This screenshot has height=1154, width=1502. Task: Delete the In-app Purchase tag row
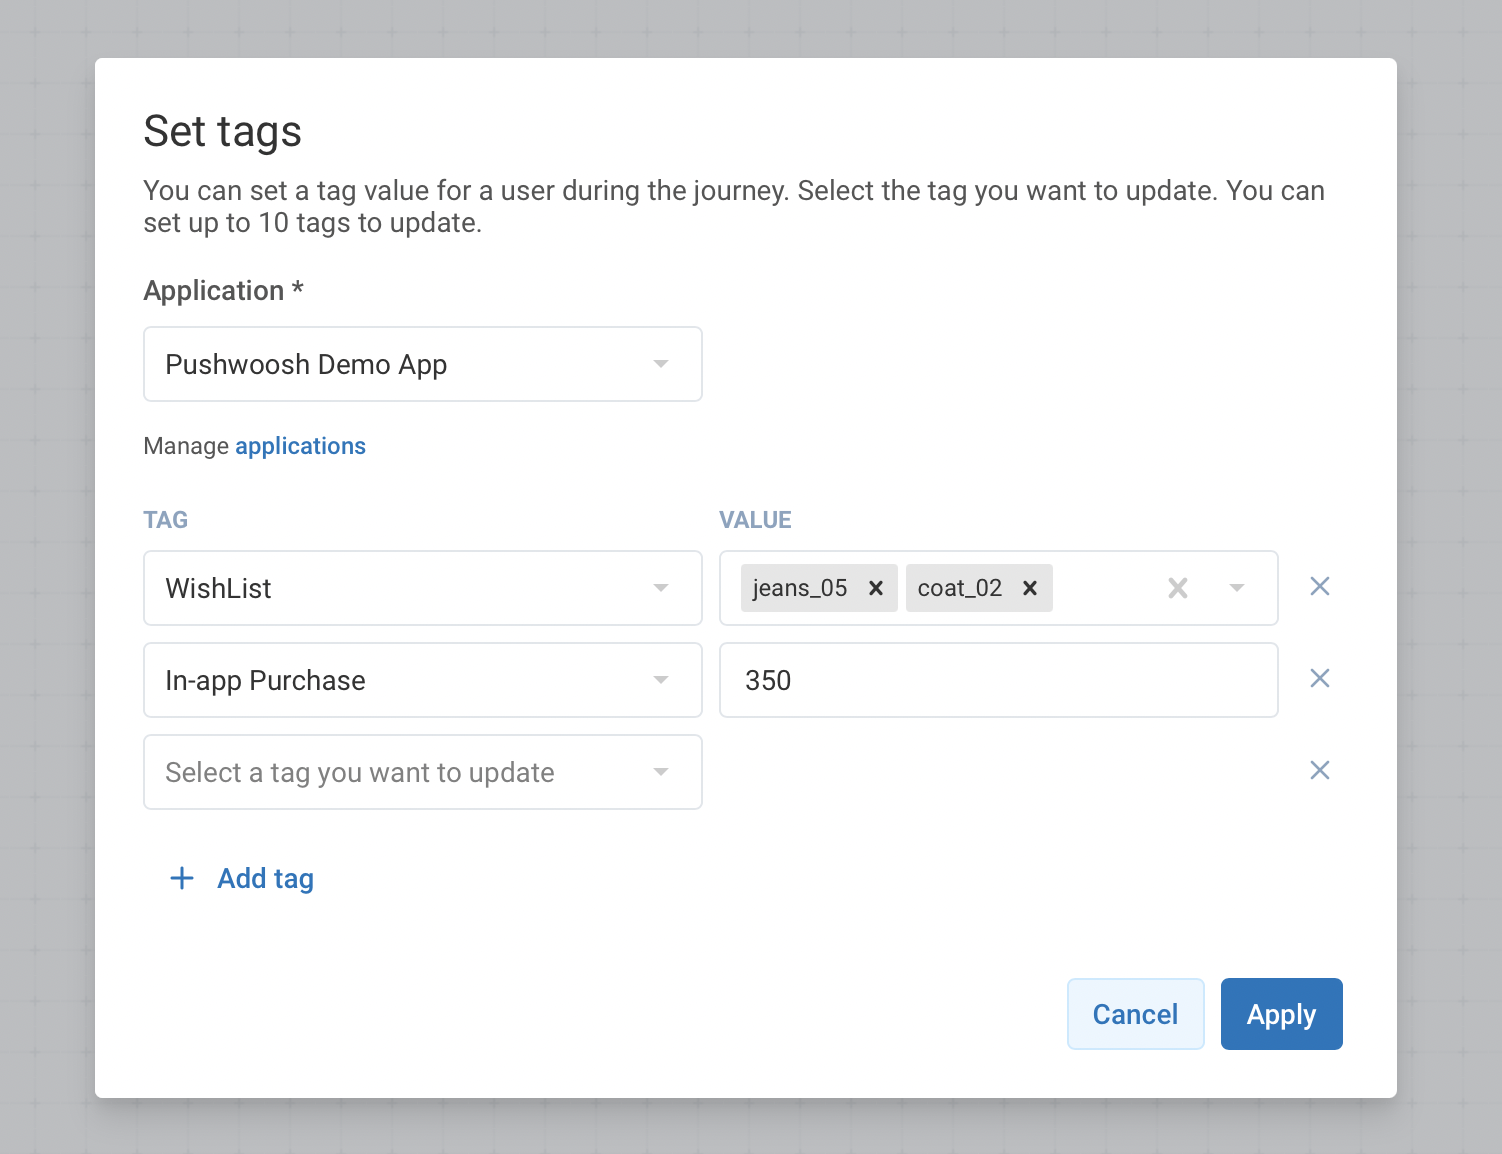tap(1320, 679)
